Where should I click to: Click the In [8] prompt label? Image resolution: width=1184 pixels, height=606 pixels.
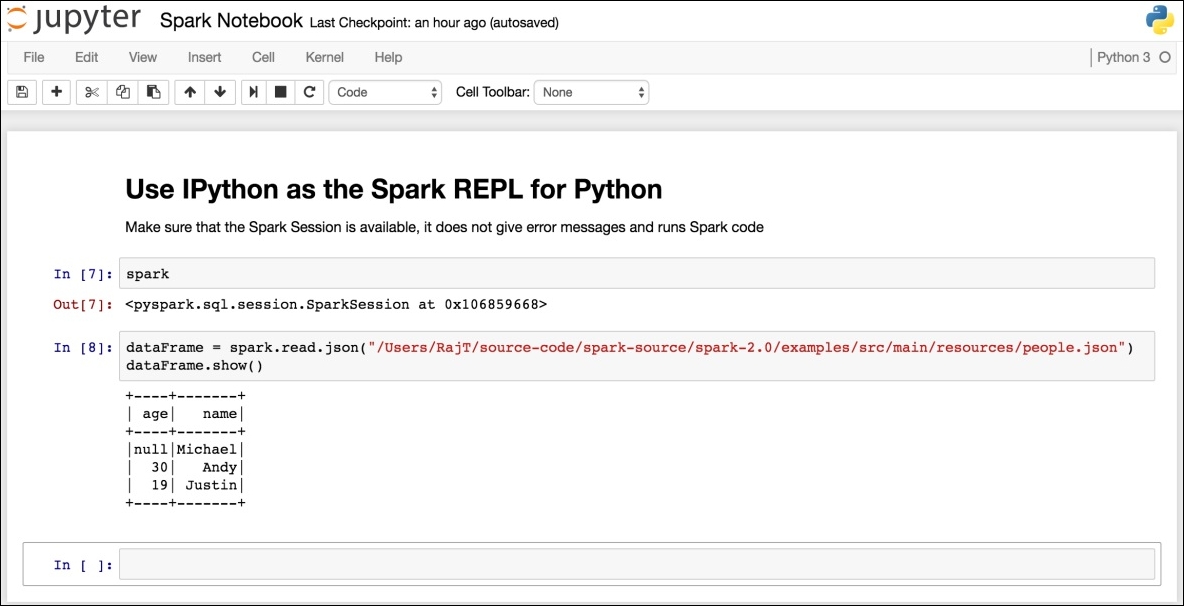(x=83, y=347)
